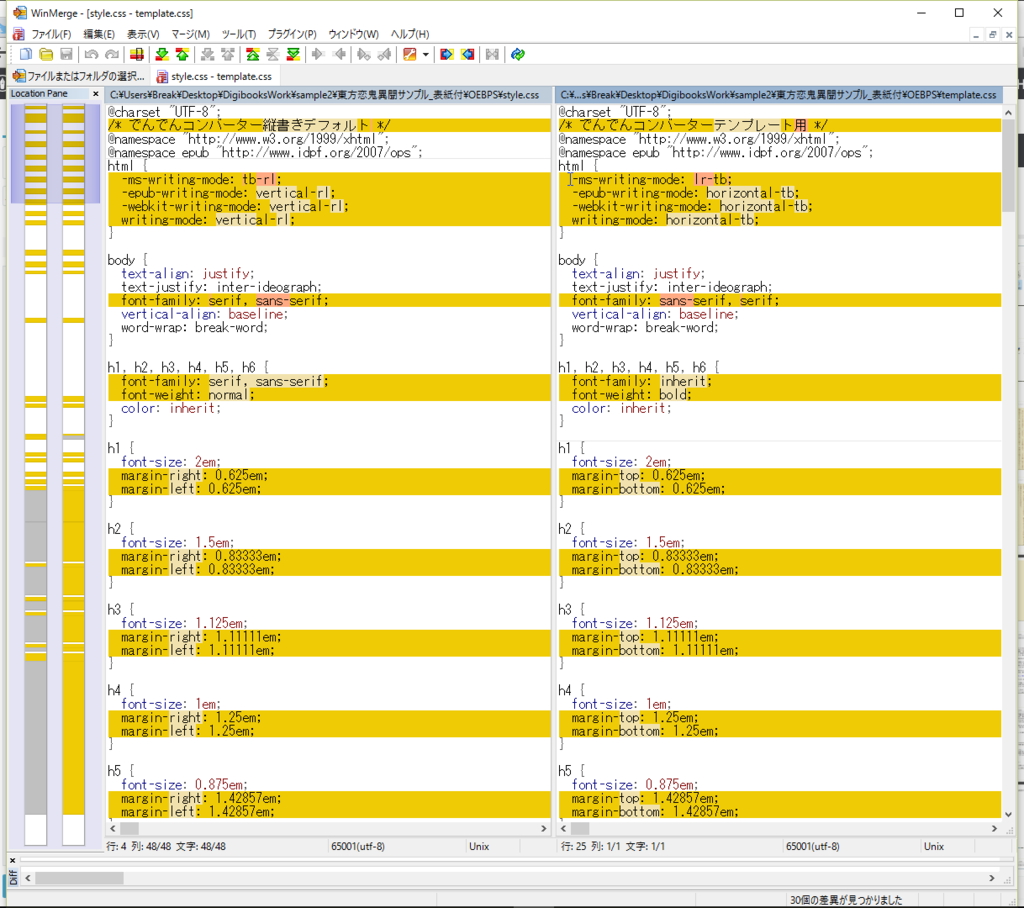Click right 'font-weight: bold;' line

[631, 395]
